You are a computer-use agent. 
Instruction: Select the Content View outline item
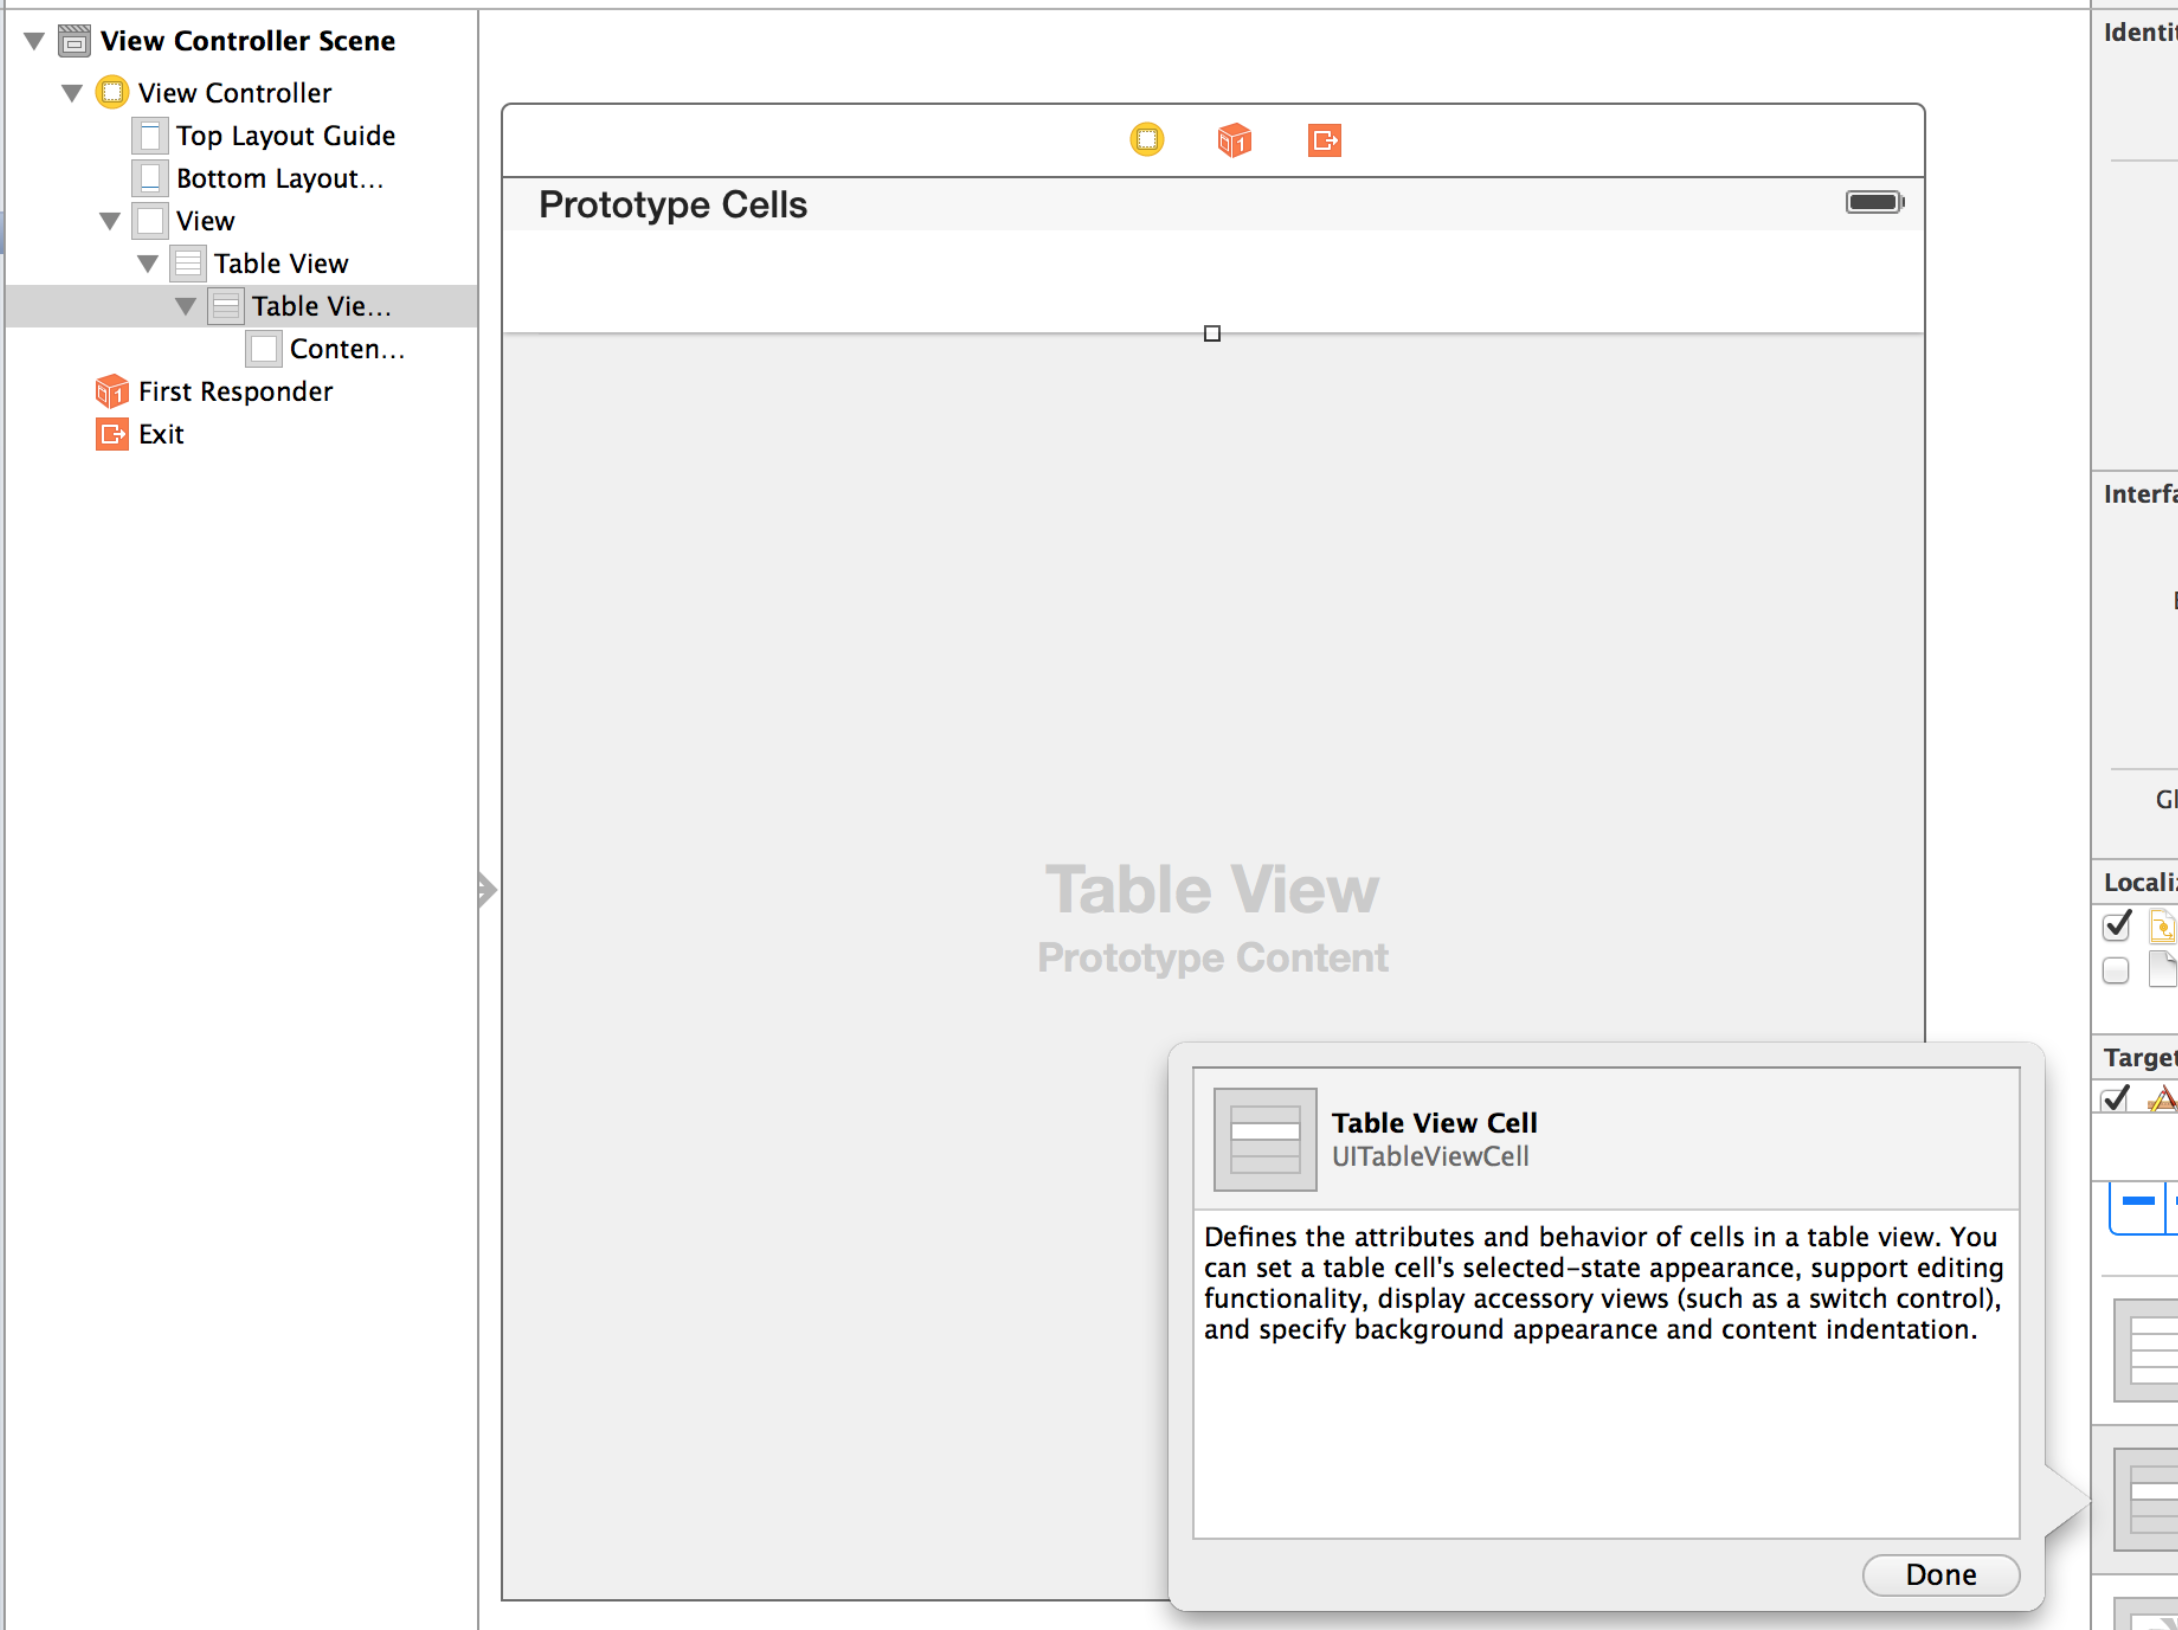click(x=346, y=349)
